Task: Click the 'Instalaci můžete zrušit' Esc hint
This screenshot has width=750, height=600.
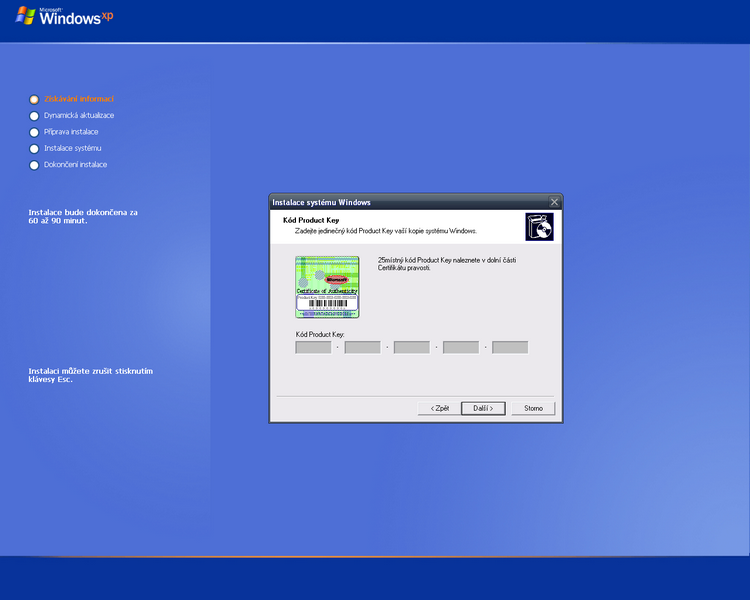Action: click(90, 375)
